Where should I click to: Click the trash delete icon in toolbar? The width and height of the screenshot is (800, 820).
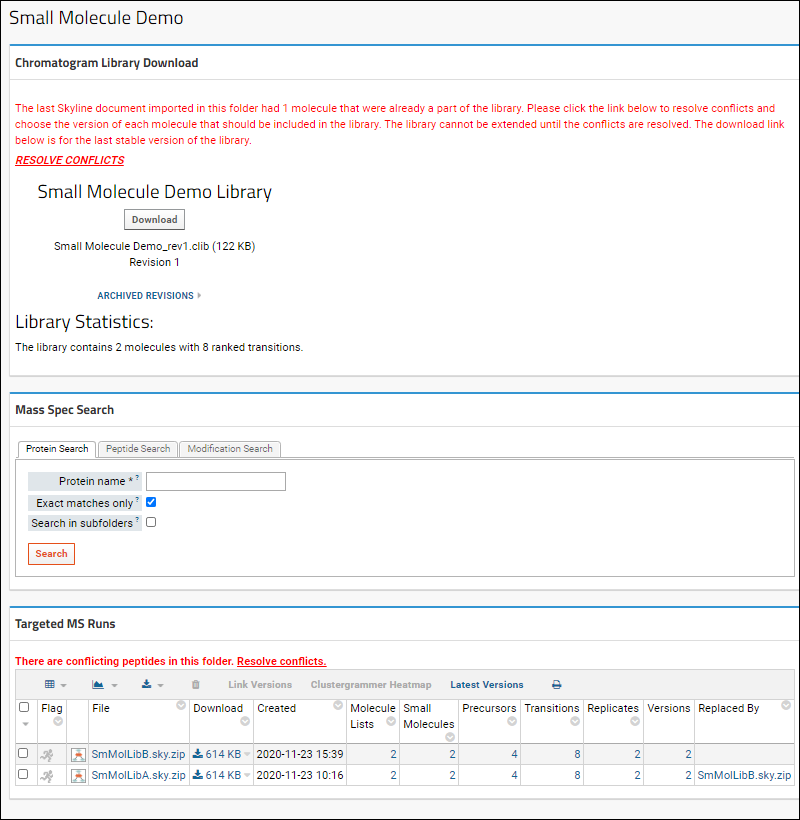tap(196, 685)
